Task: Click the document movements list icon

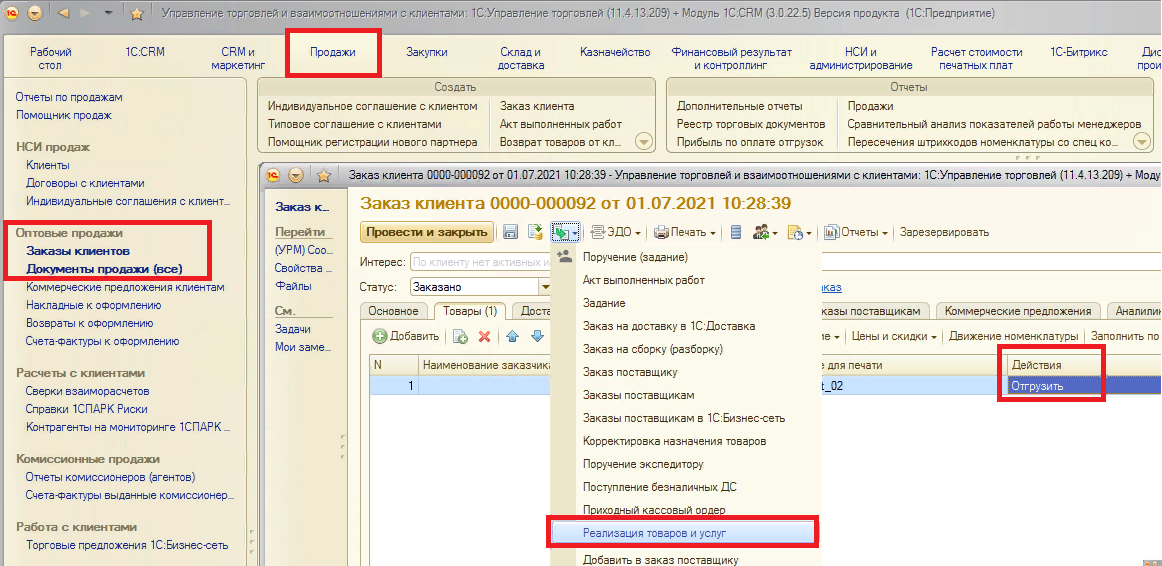Action: (x=736, y=232)
